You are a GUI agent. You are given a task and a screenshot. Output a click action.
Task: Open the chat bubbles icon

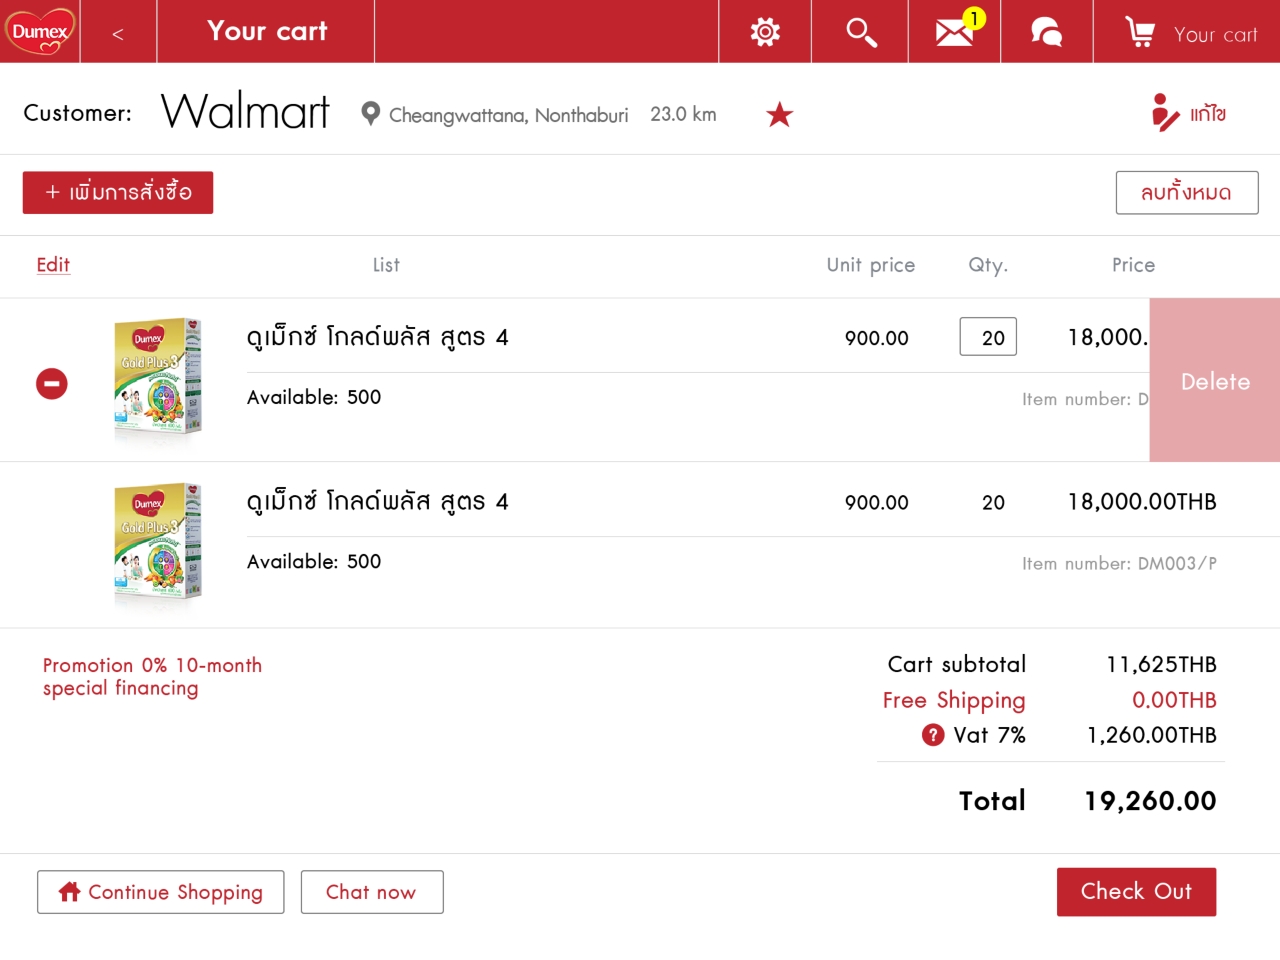[x=1046, y=32]
